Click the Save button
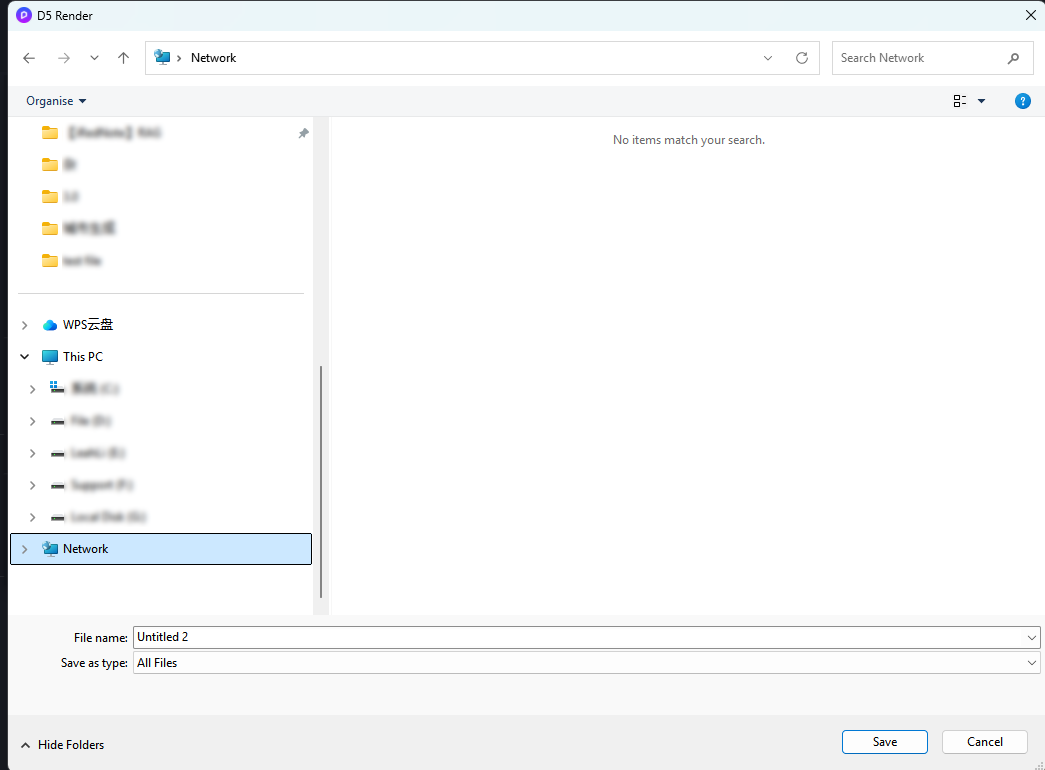 [x=884, y=742]
